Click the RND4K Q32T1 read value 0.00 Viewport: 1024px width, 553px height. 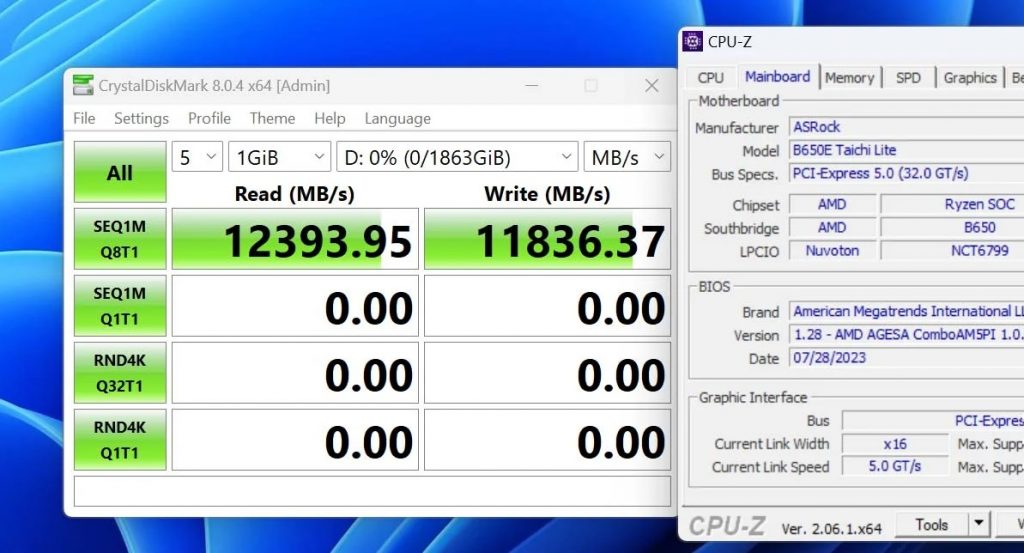[295, 373]
